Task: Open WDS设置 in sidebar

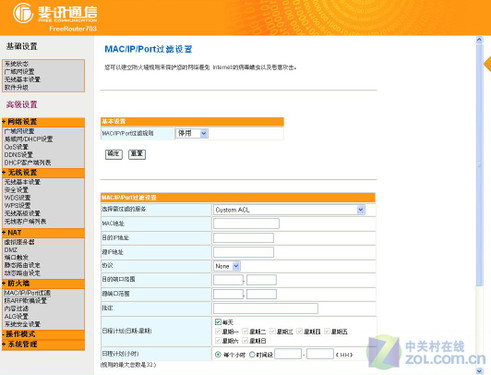Action: pyautogui.click(x=17, y=197)
